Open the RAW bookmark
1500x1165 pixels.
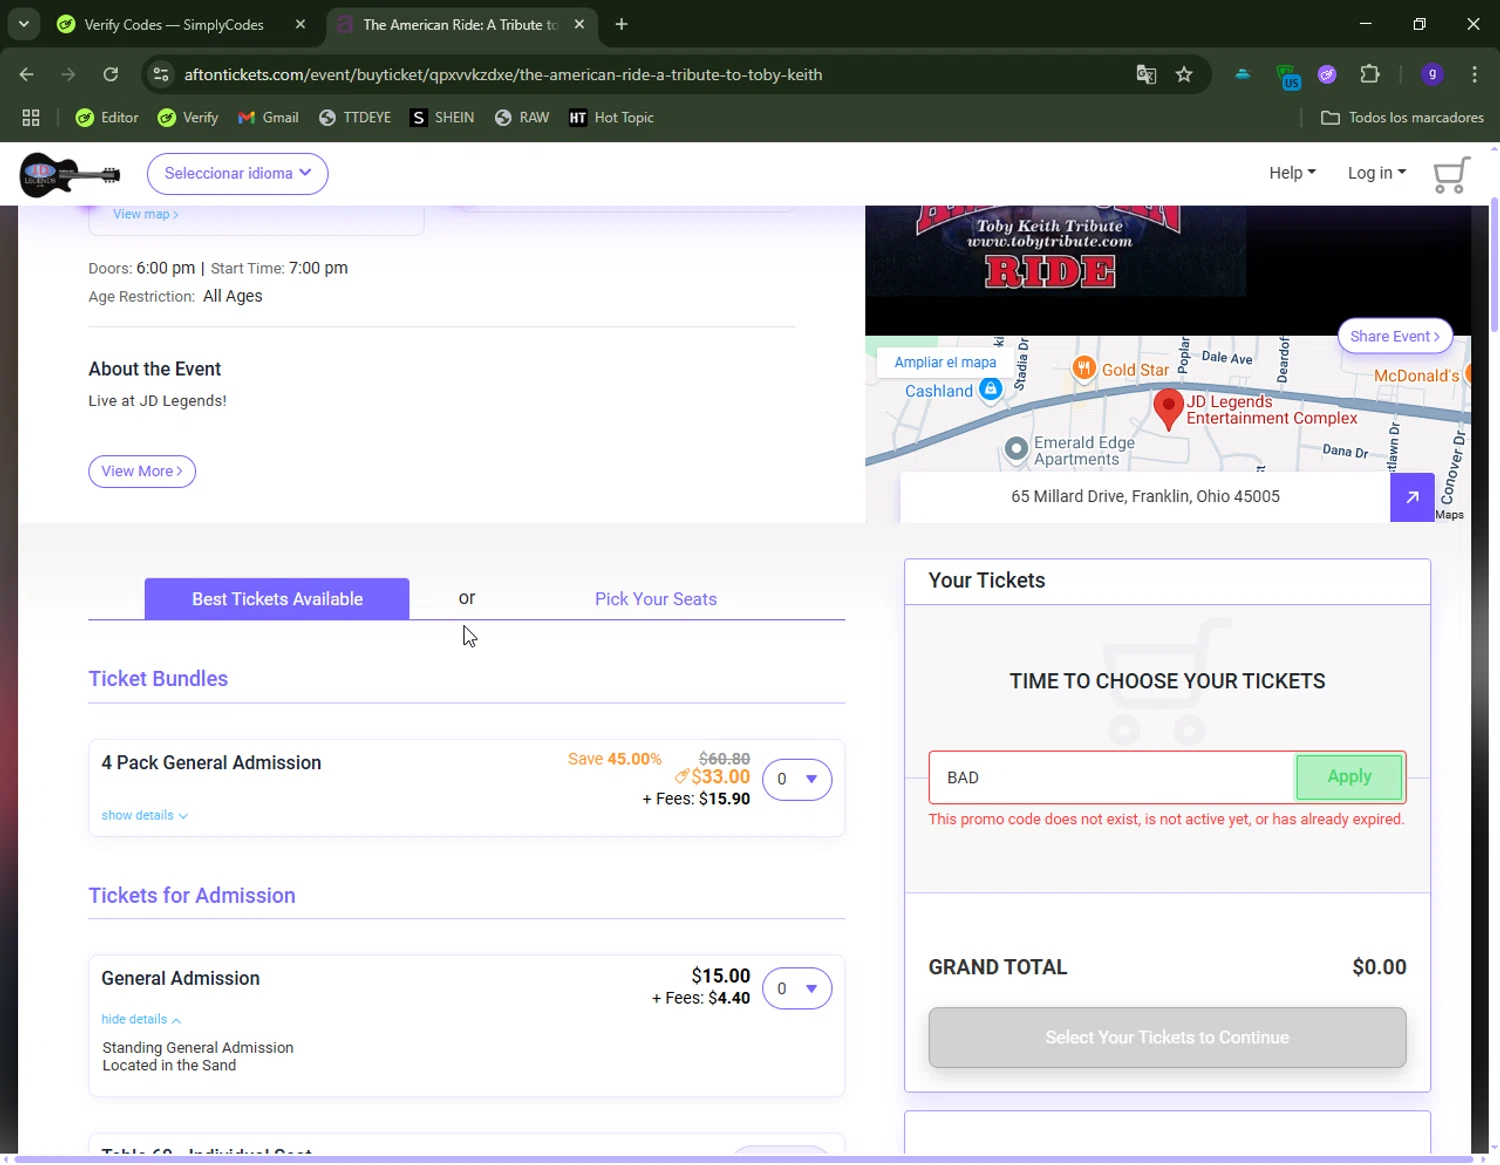click(522, 118)
